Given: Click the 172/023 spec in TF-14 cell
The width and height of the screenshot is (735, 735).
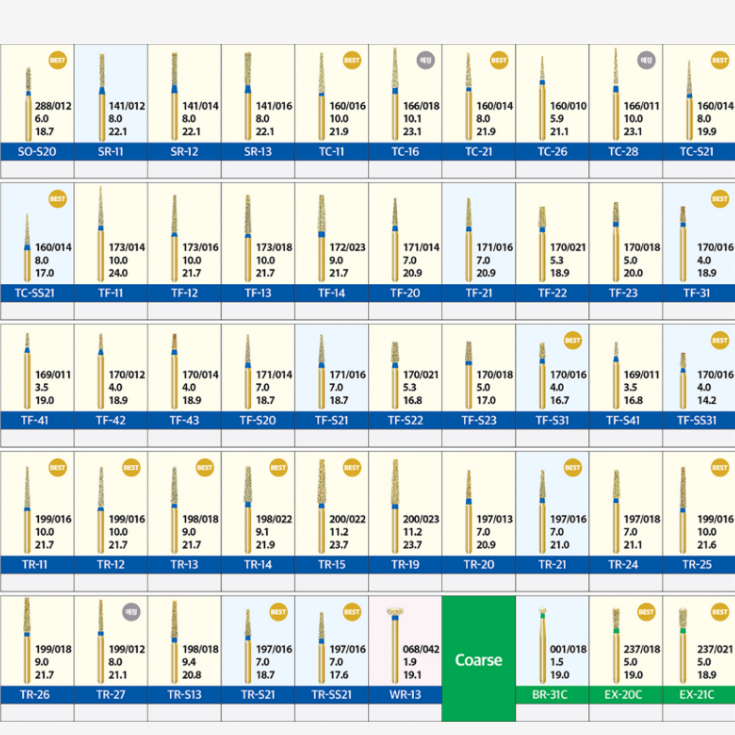Looking at the screenshot, I should point(347,247).
